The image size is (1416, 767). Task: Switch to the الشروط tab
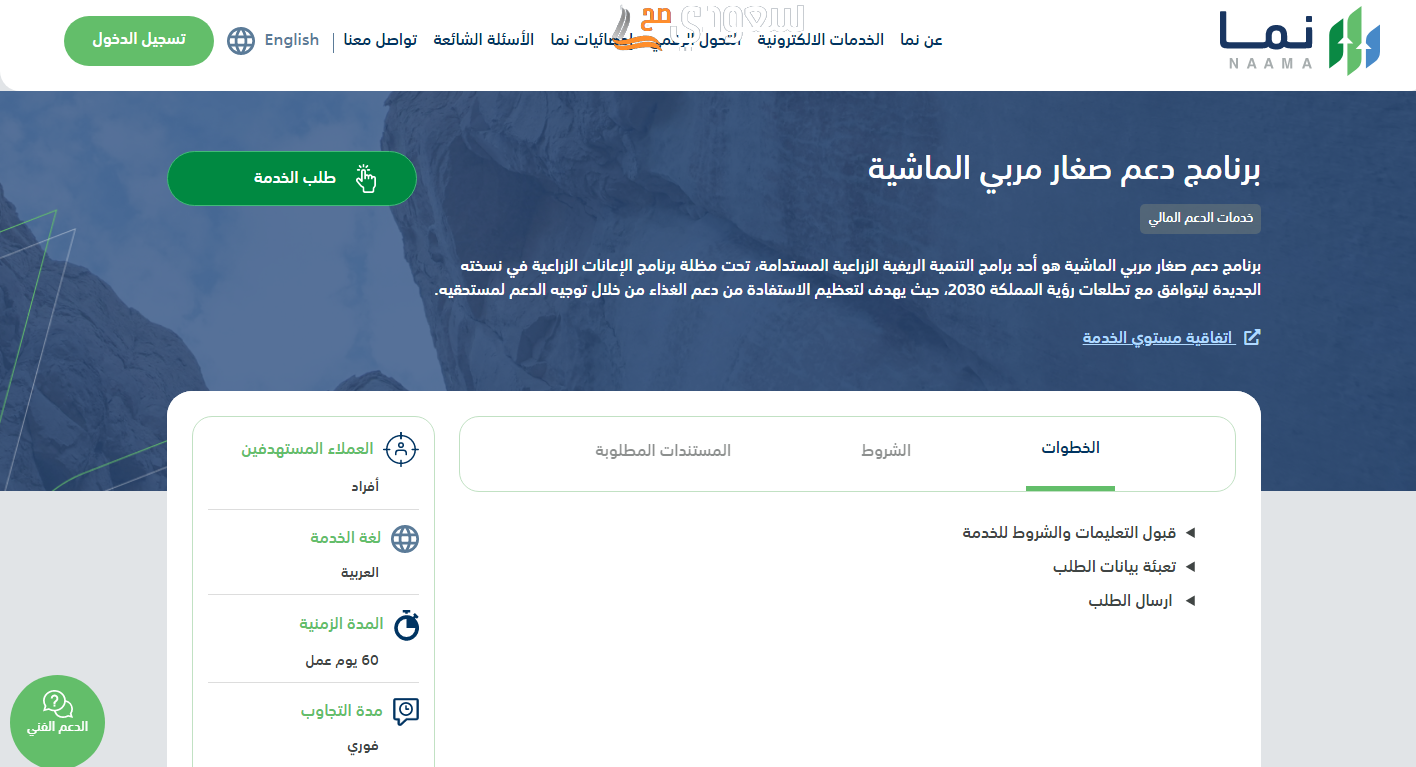(x=886, y=451)
